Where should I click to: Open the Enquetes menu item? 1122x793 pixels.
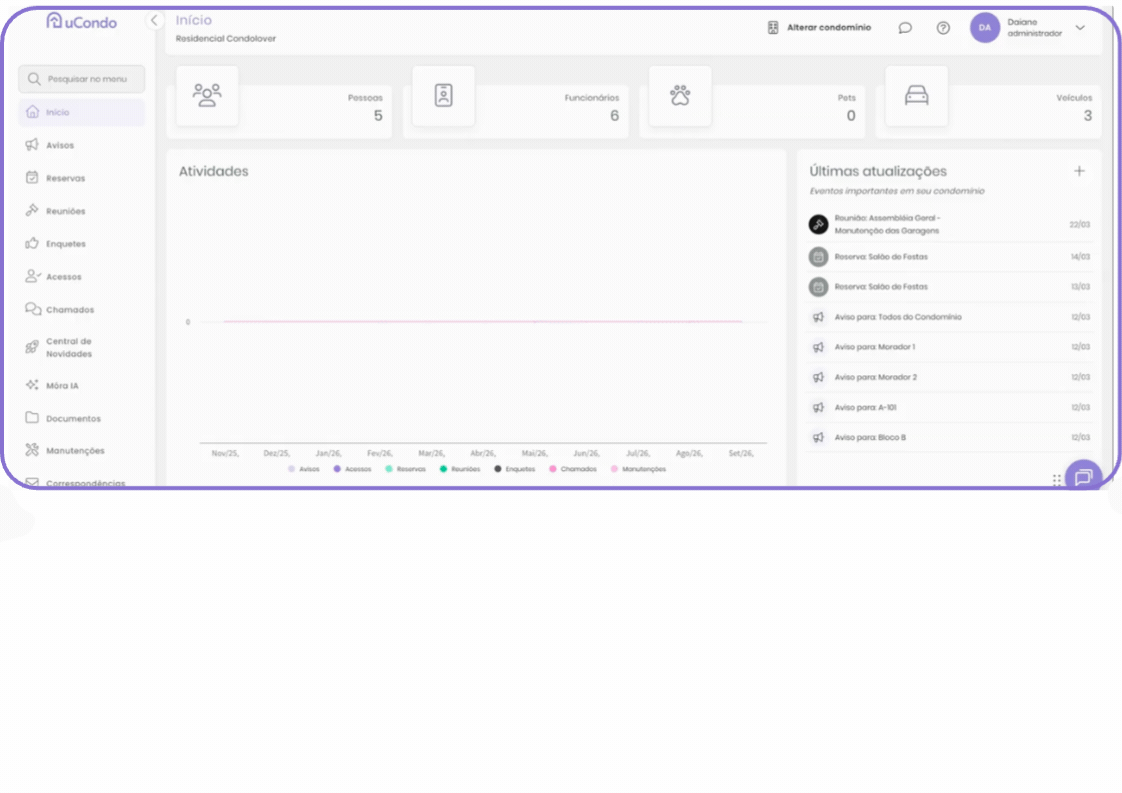(x=82, y=244)
